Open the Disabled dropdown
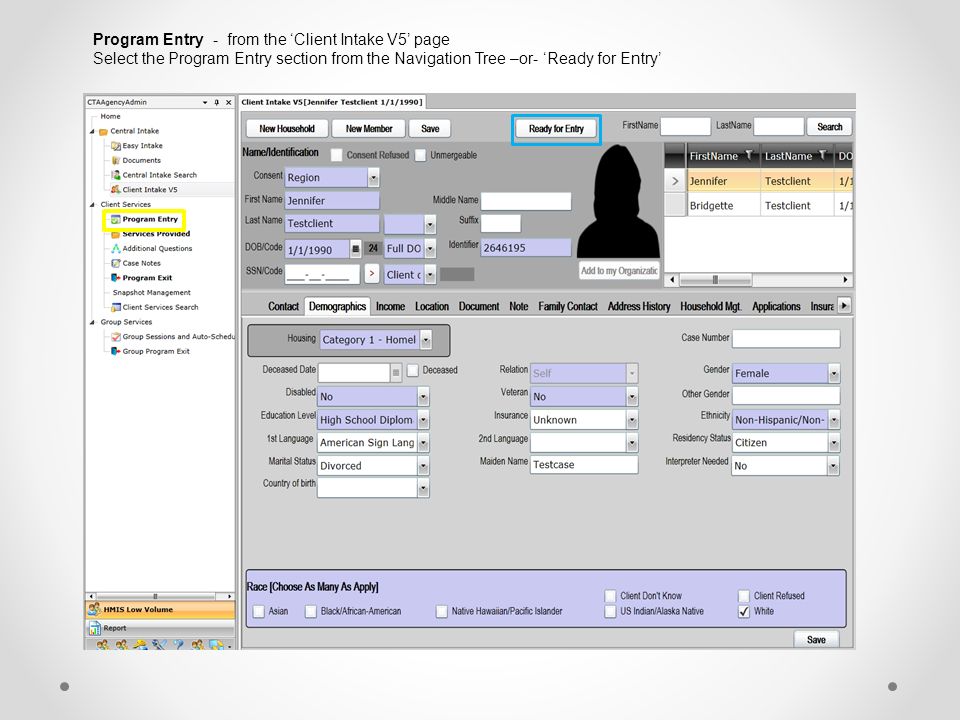960x720 pixels. click(x=423, y=397)
